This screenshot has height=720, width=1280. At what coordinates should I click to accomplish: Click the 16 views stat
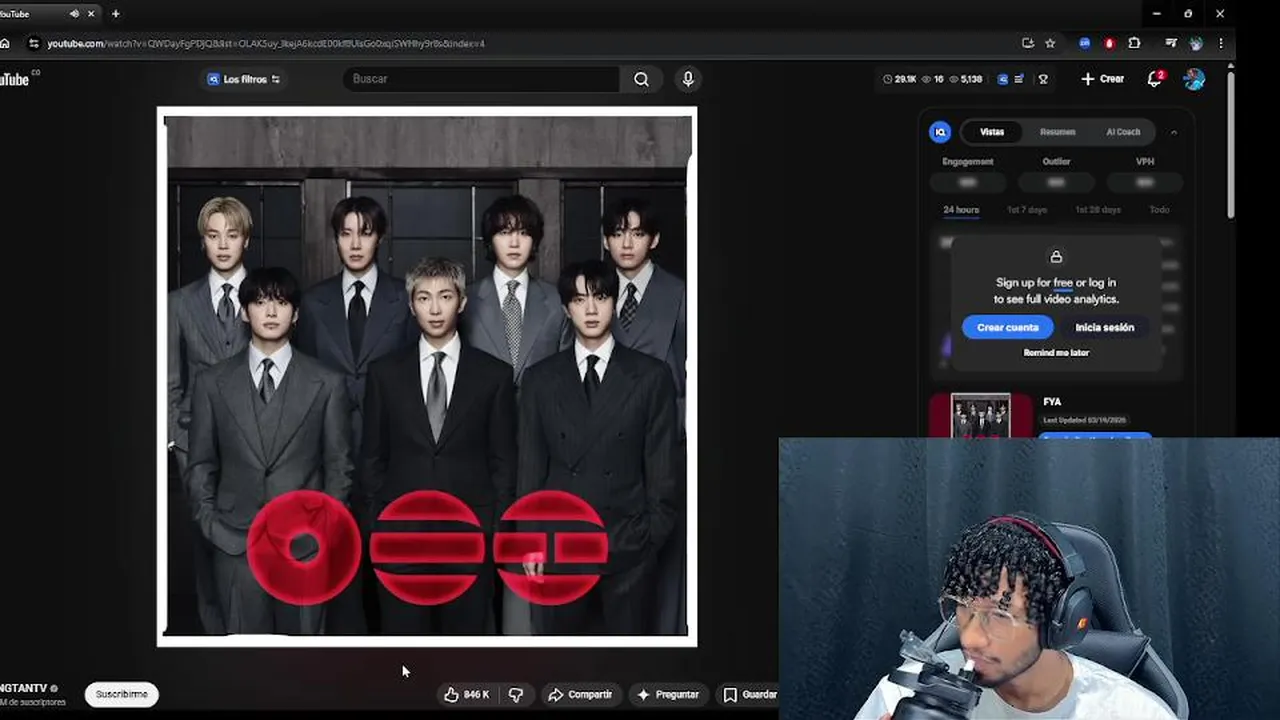(932, 79)
